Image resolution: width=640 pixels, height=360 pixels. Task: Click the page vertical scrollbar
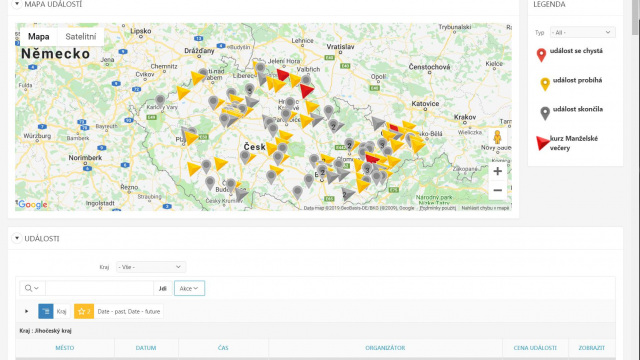pos(636,18)
